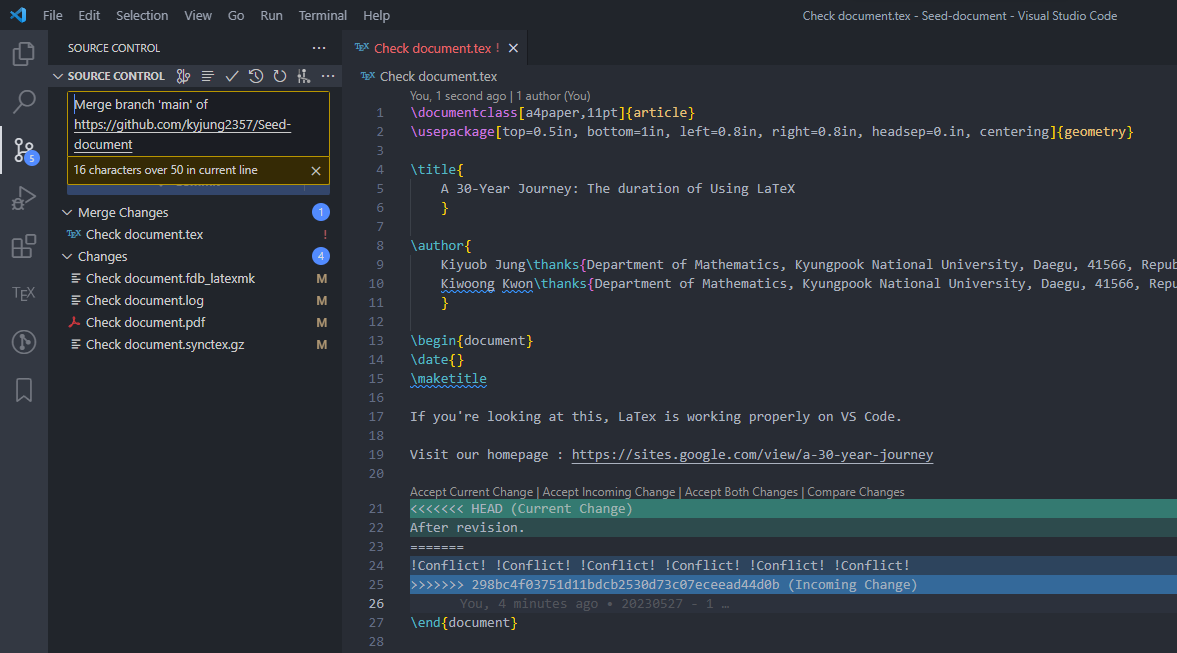Click Accept Current Change
Screen dimensions: 1177x653
point(471,492)
